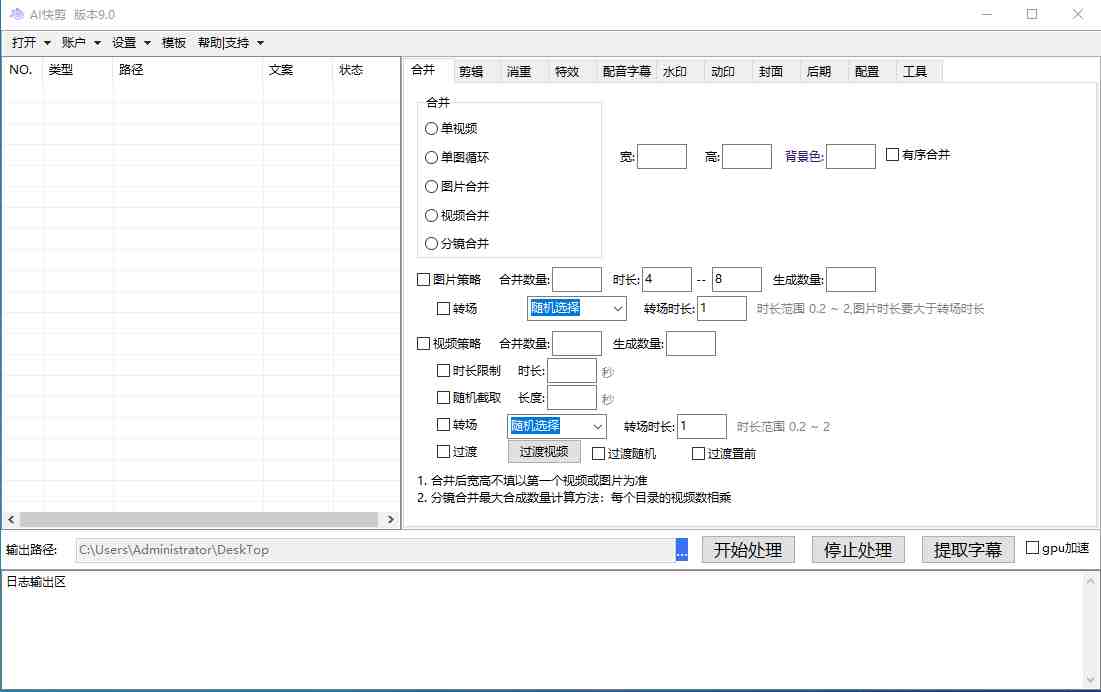Screen dimensions: 1101x692
Task: Open the 工具 tab
Action: [916, 70]
